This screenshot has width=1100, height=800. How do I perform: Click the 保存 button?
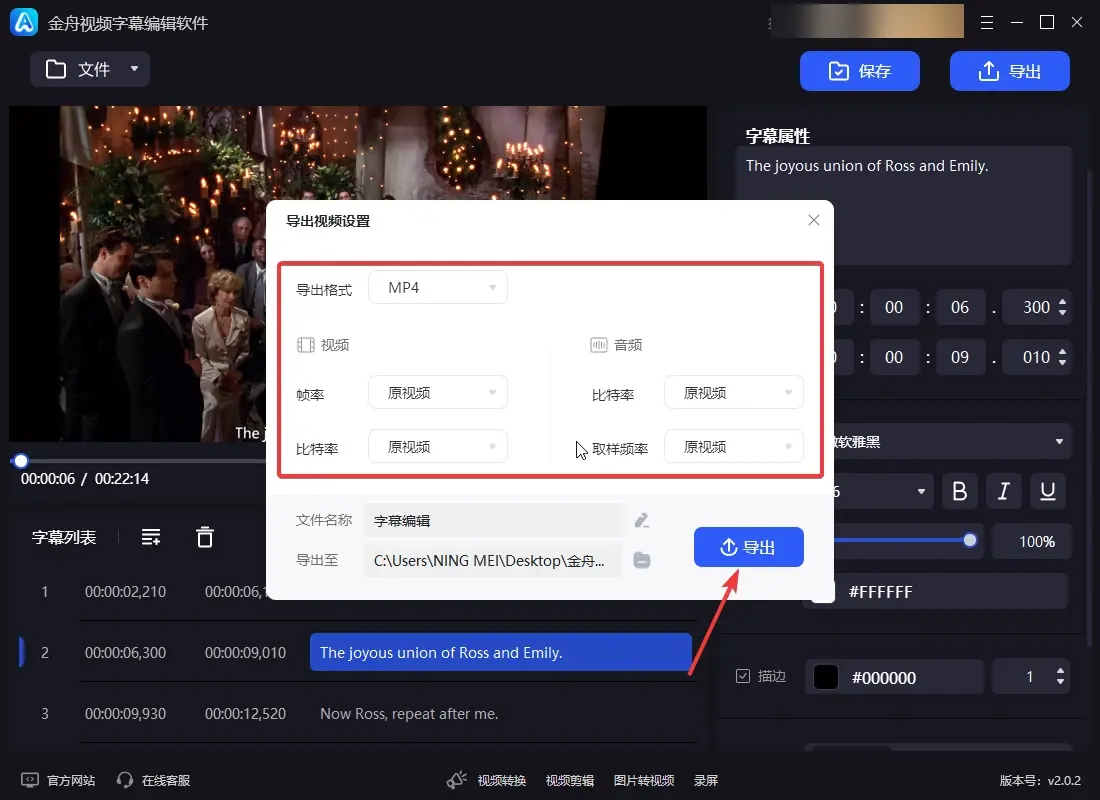860,71
